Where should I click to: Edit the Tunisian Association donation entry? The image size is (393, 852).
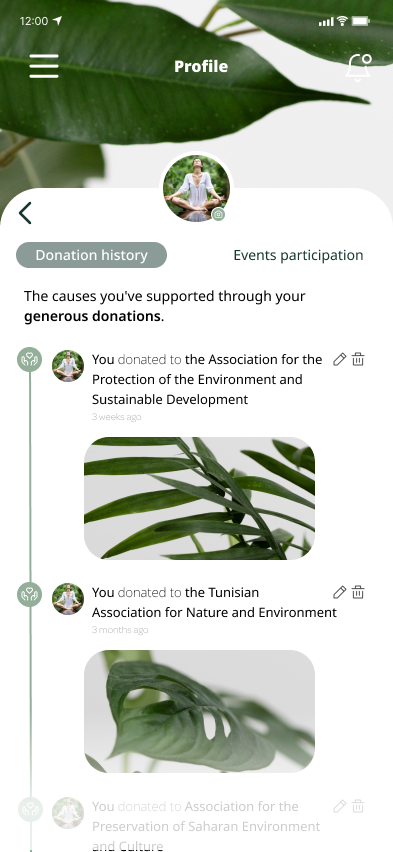[x=339, y=592]
